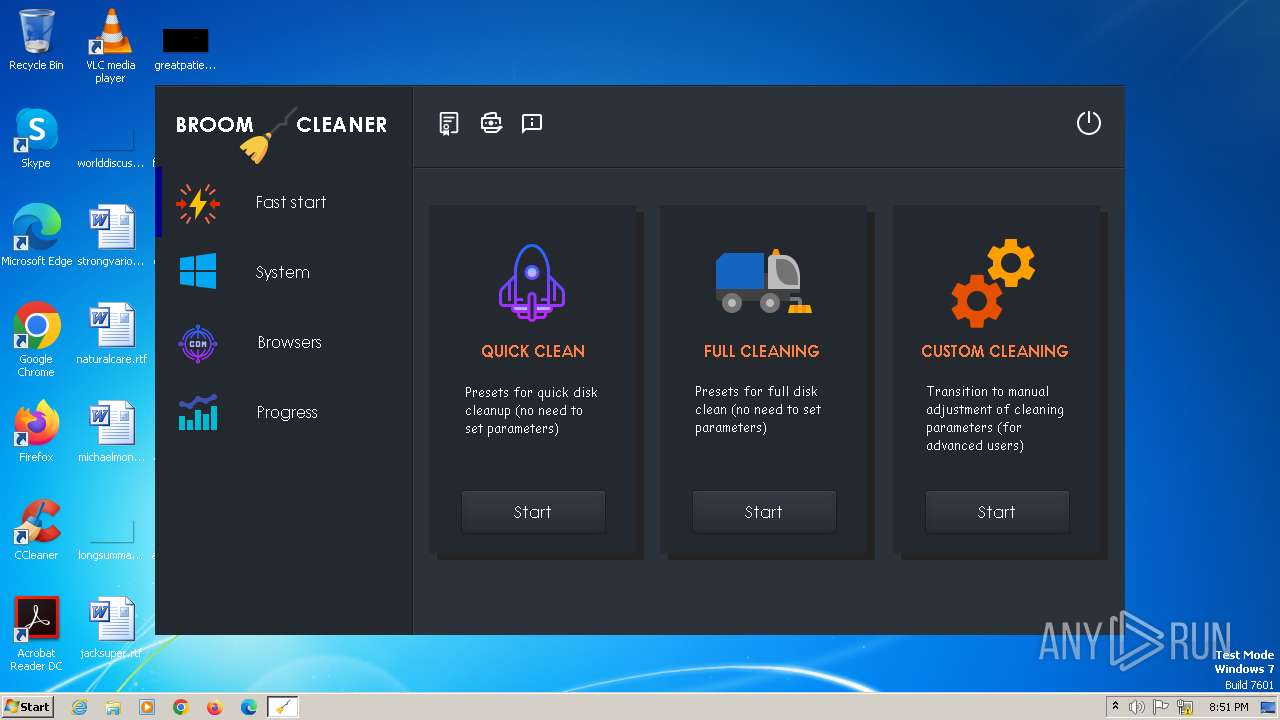1280x720 pixels.
Task: Open the Windows Start menu
Action: (x=28, y=707)
